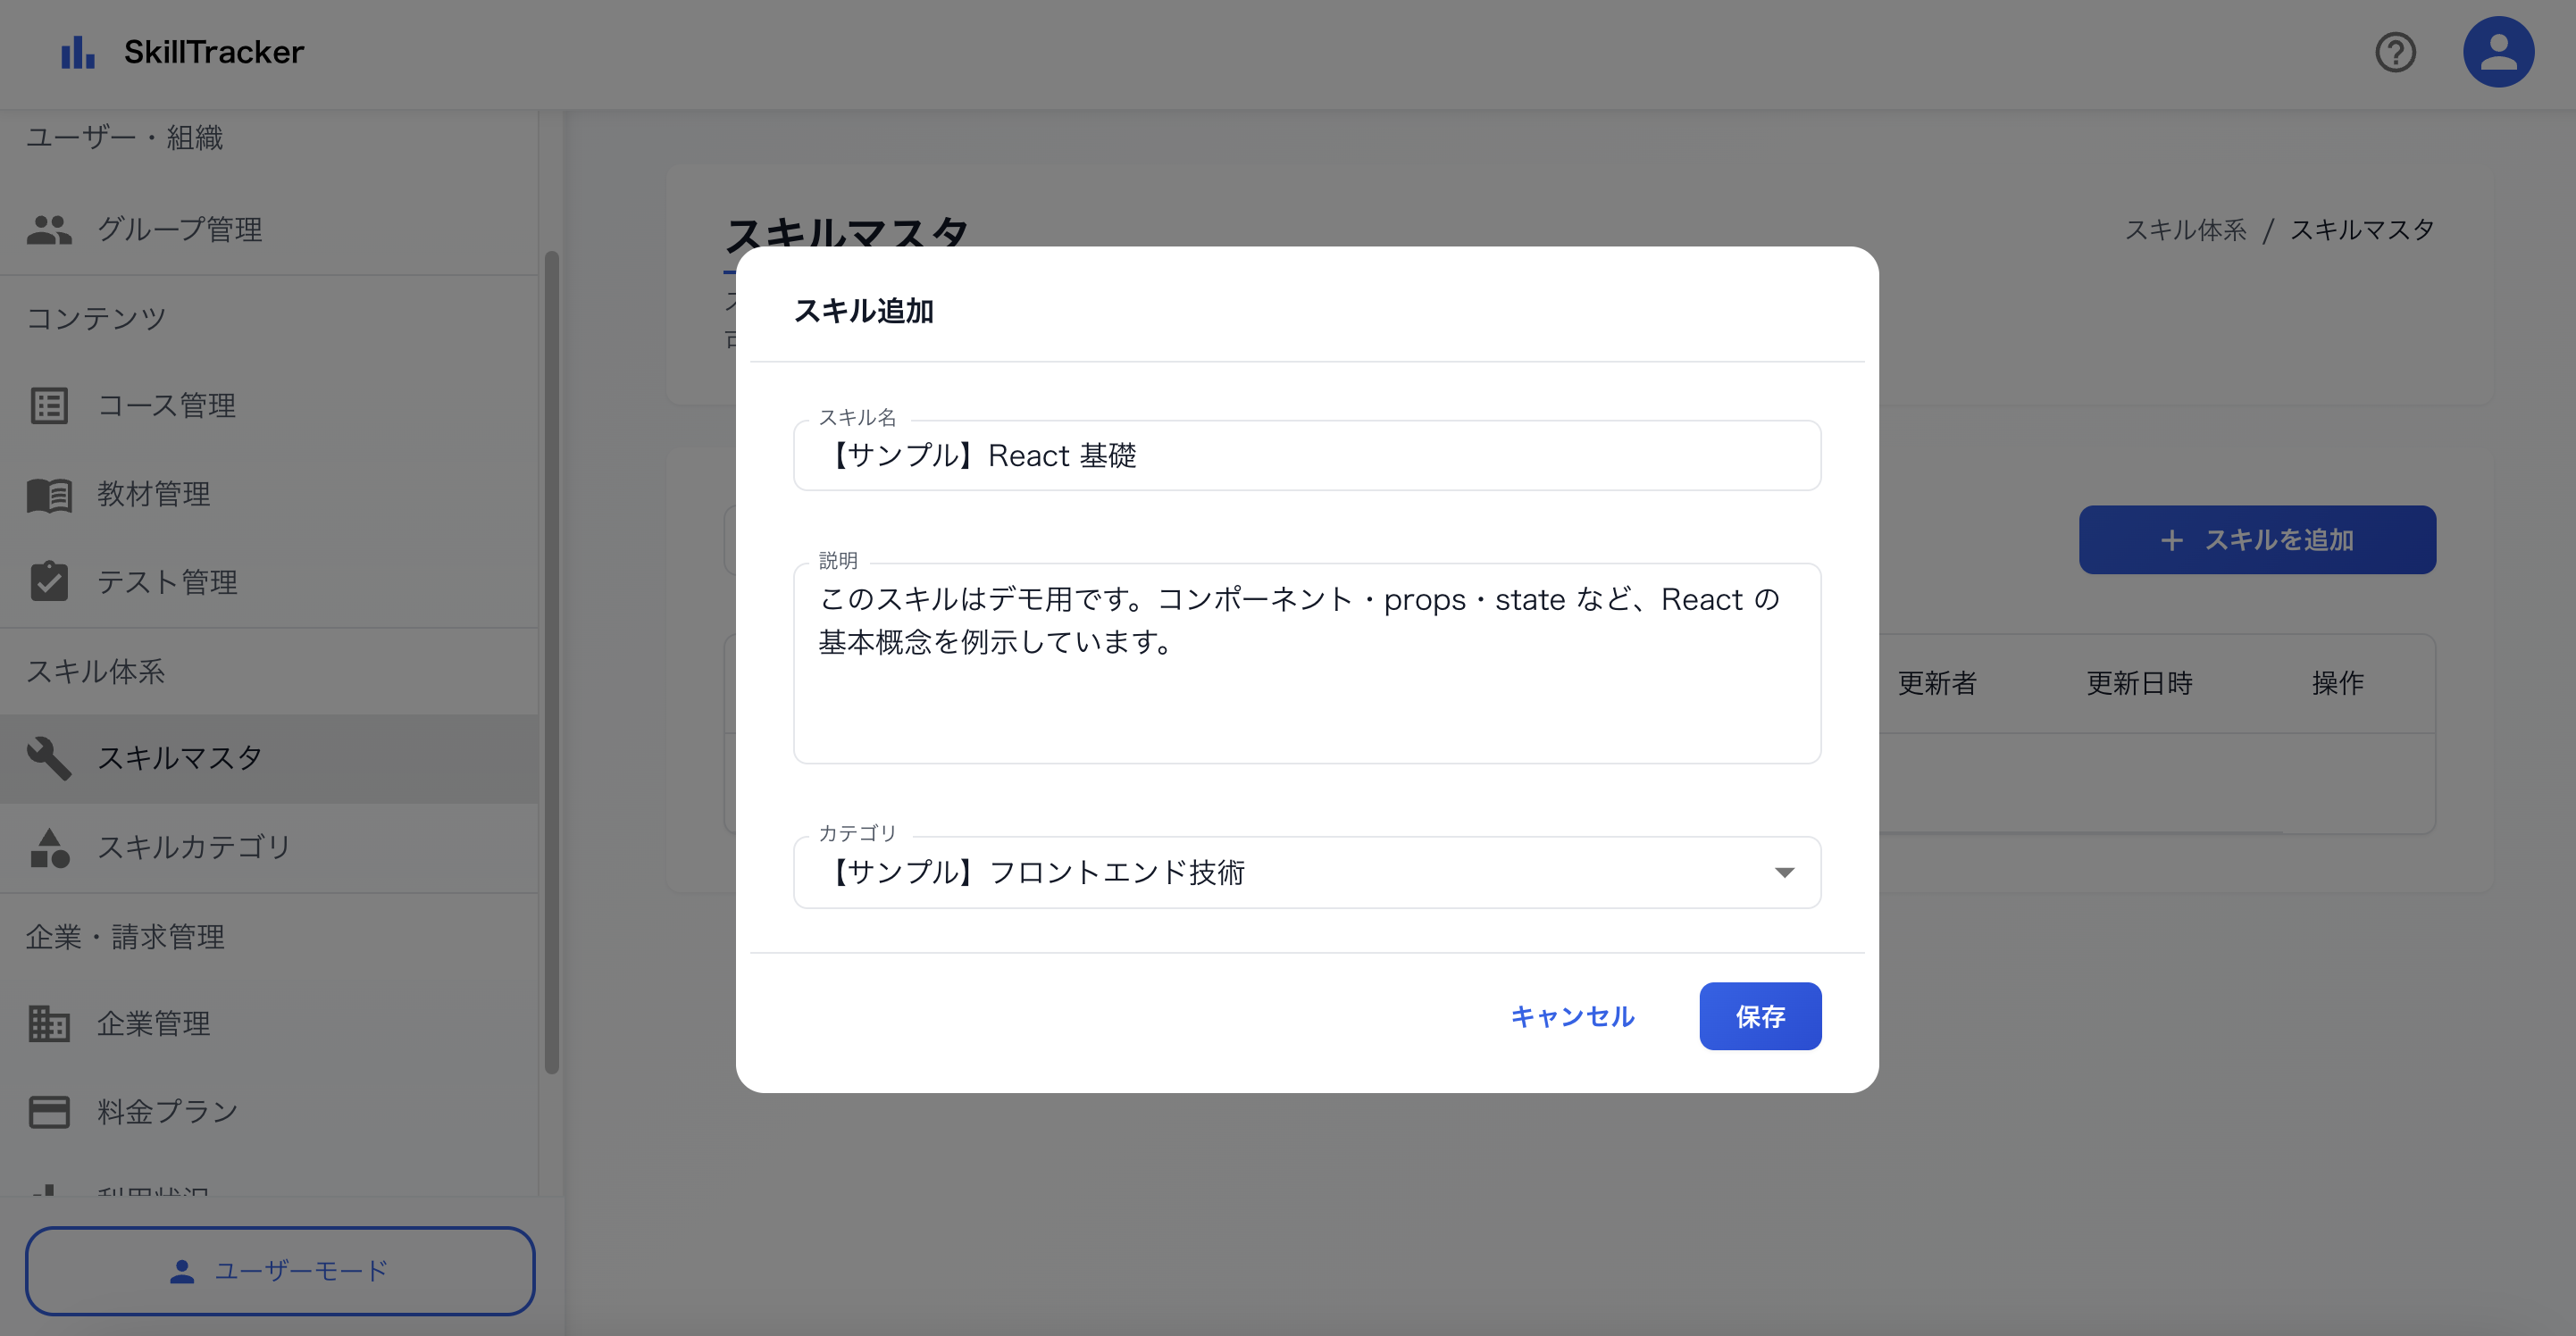Click the グループ管理 people icon
Image resolution: width=2576 pixels, height=1336 pixels.
[49, 230]
